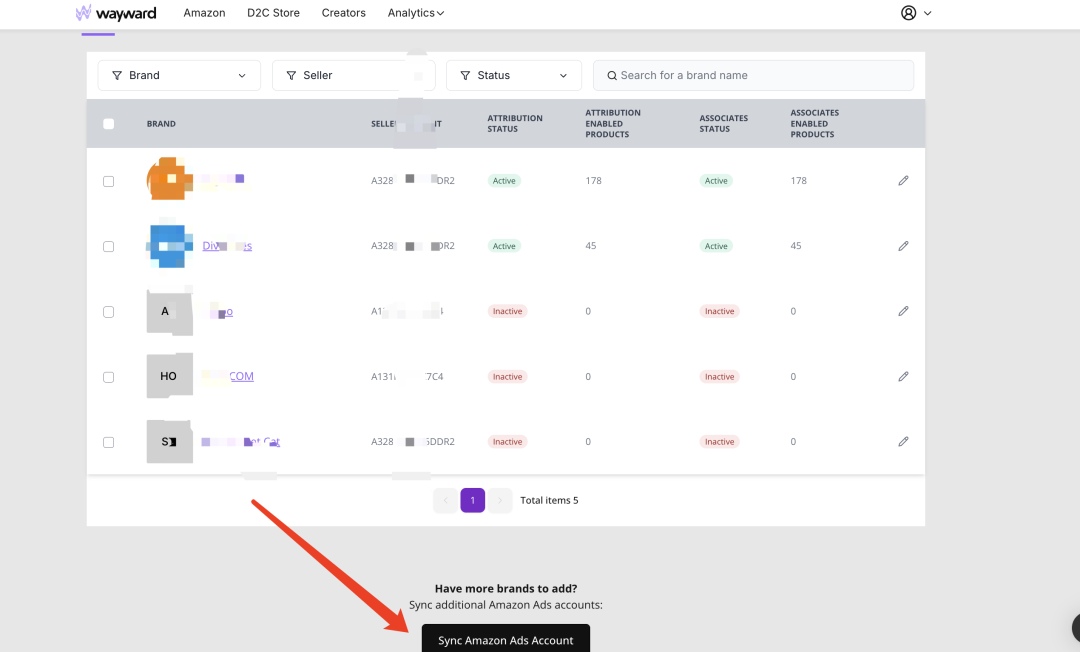Click the Attribution Status column header
The image size is (1080, 652).
[515, 123]
